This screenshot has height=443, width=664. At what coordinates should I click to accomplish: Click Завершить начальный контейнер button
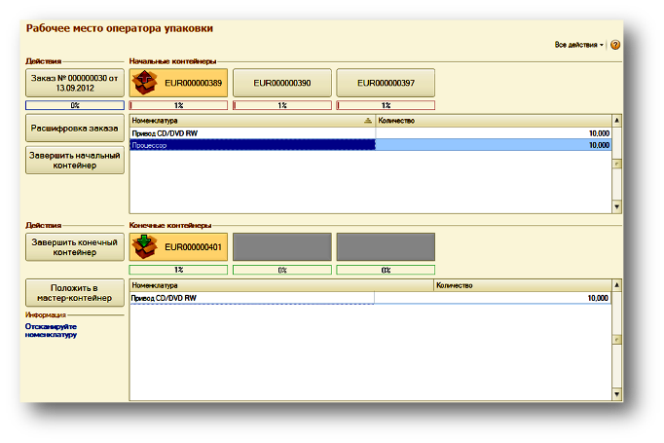pyautogui.click(x=75, y=160)
